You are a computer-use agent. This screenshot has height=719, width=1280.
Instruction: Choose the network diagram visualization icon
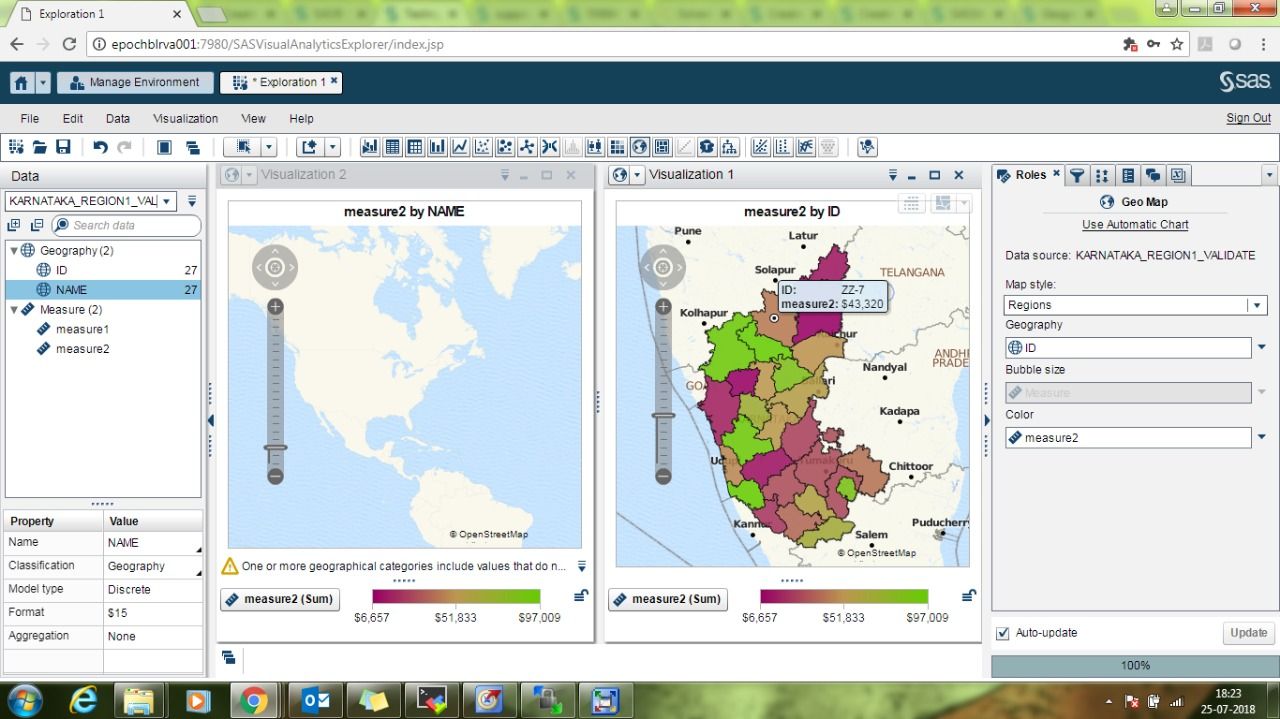click(x=525, y=147)
